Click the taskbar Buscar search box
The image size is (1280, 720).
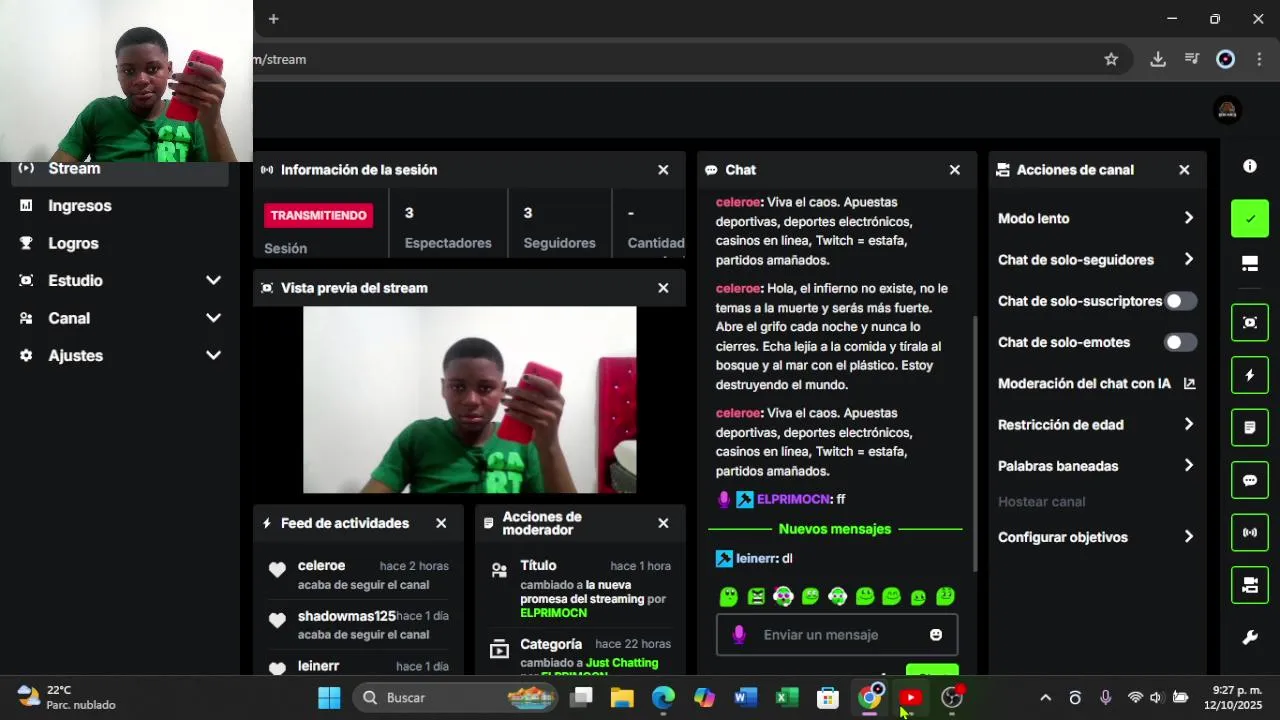tap(457, 698)
